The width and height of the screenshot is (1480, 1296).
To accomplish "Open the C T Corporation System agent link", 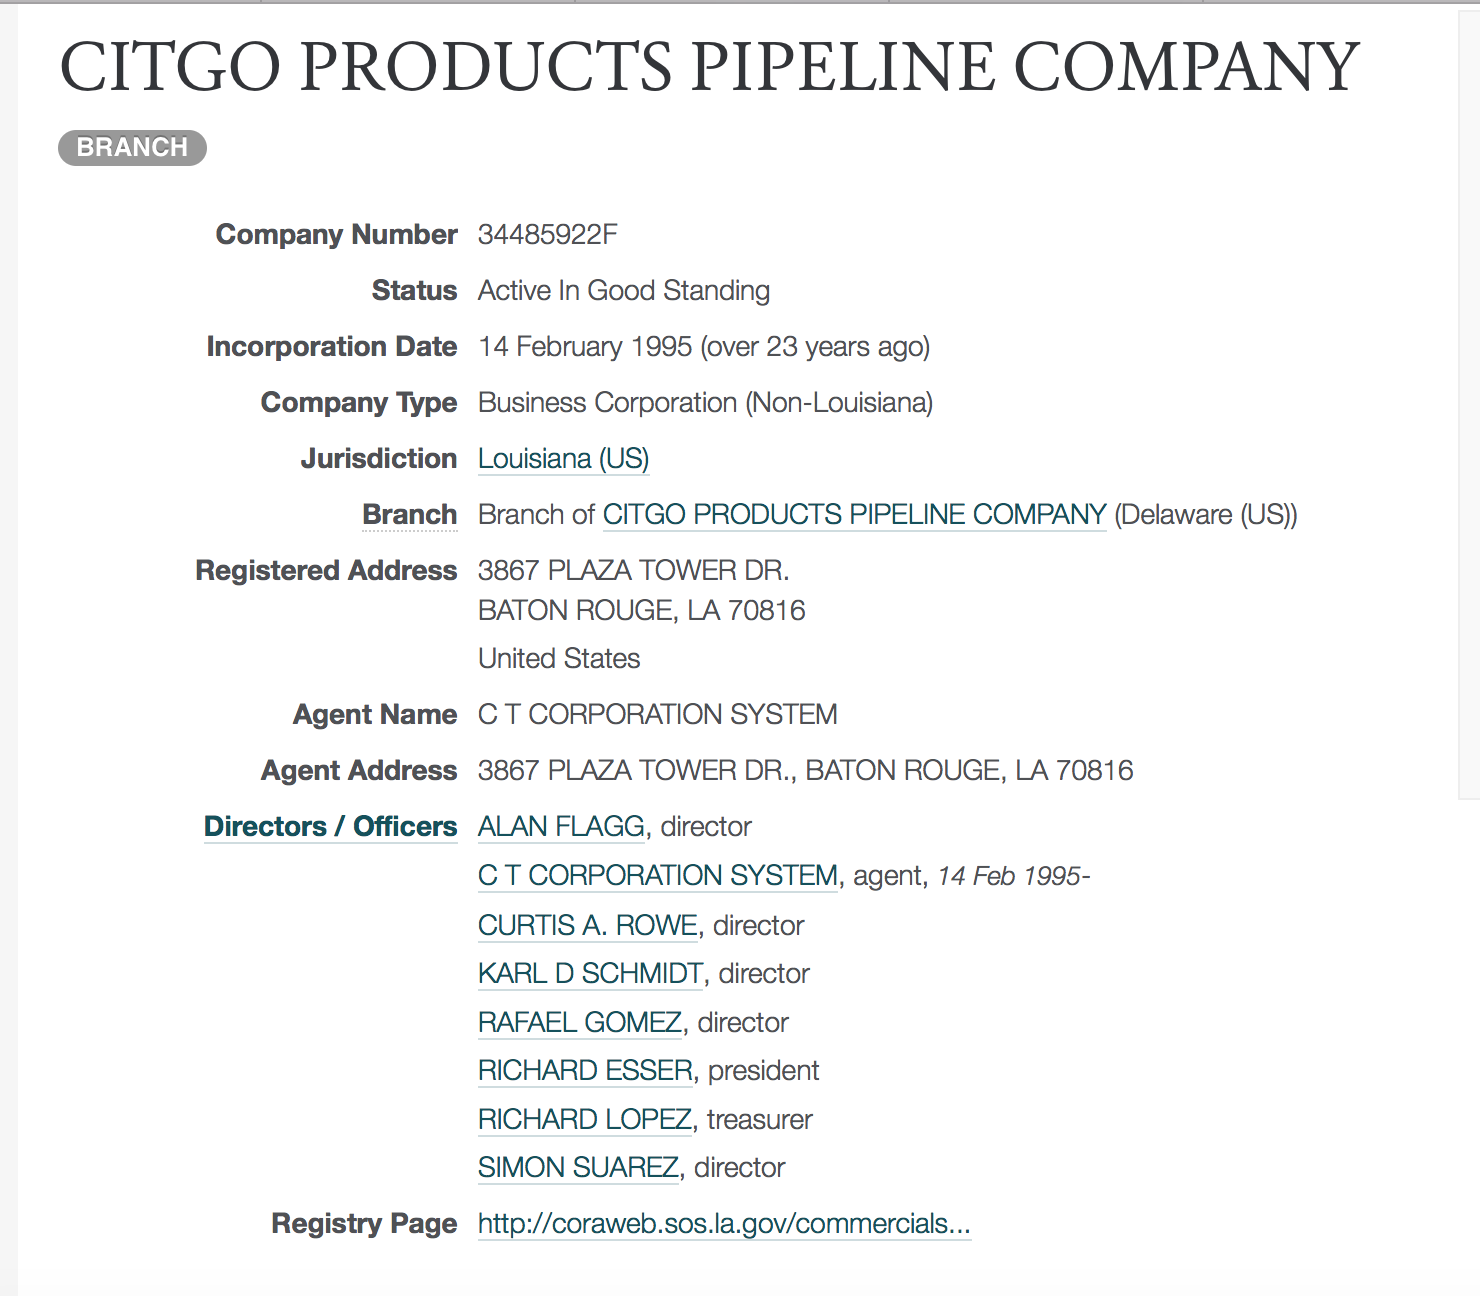I will tap(657, 876).
